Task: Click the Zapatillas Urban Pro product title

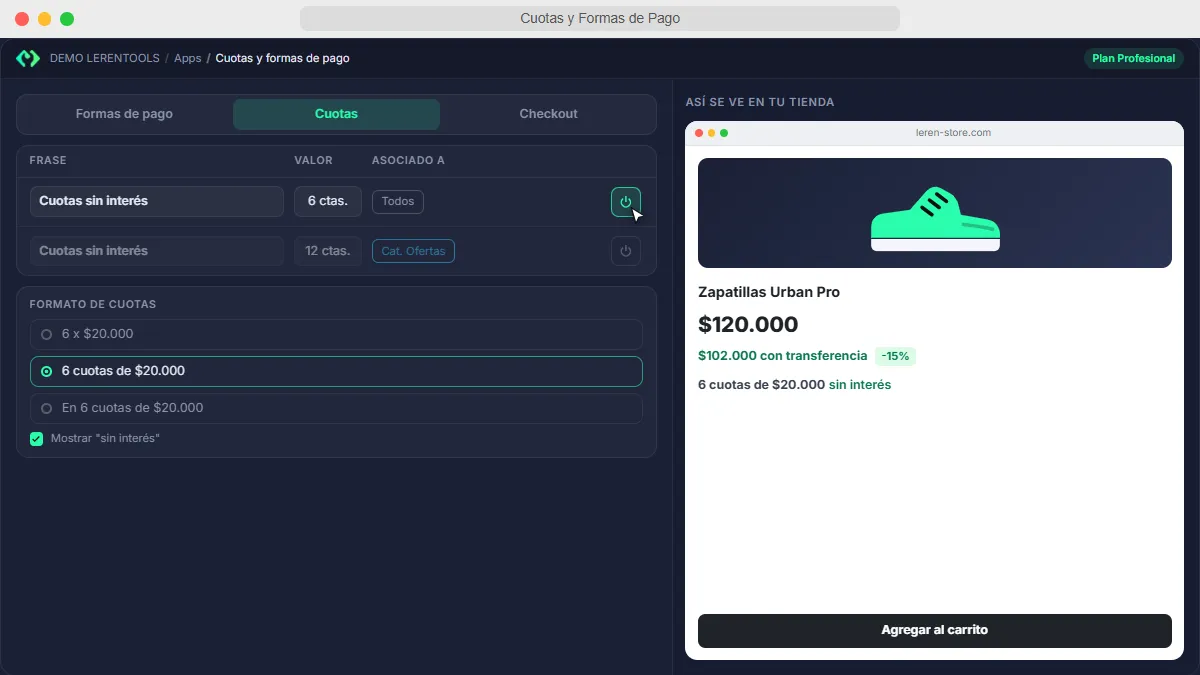Action: tap(769, 292)
